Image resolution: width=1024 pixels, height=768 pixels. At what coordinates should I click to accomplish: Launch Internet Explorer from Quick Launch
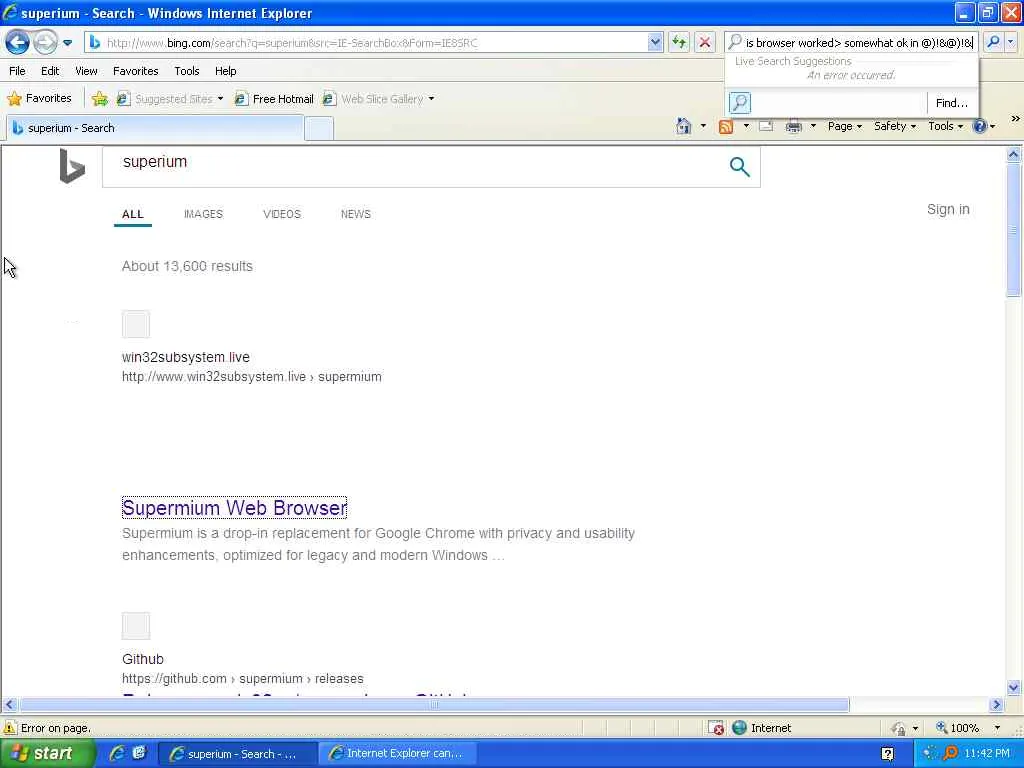click(117, 754)
